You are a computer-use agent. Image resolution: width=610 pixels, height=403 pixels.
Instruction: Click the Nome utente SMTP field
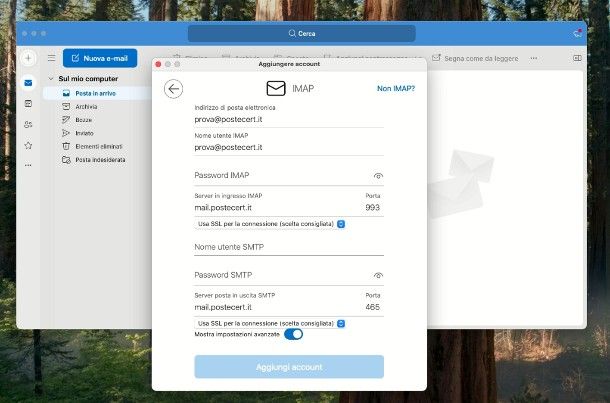289,247
